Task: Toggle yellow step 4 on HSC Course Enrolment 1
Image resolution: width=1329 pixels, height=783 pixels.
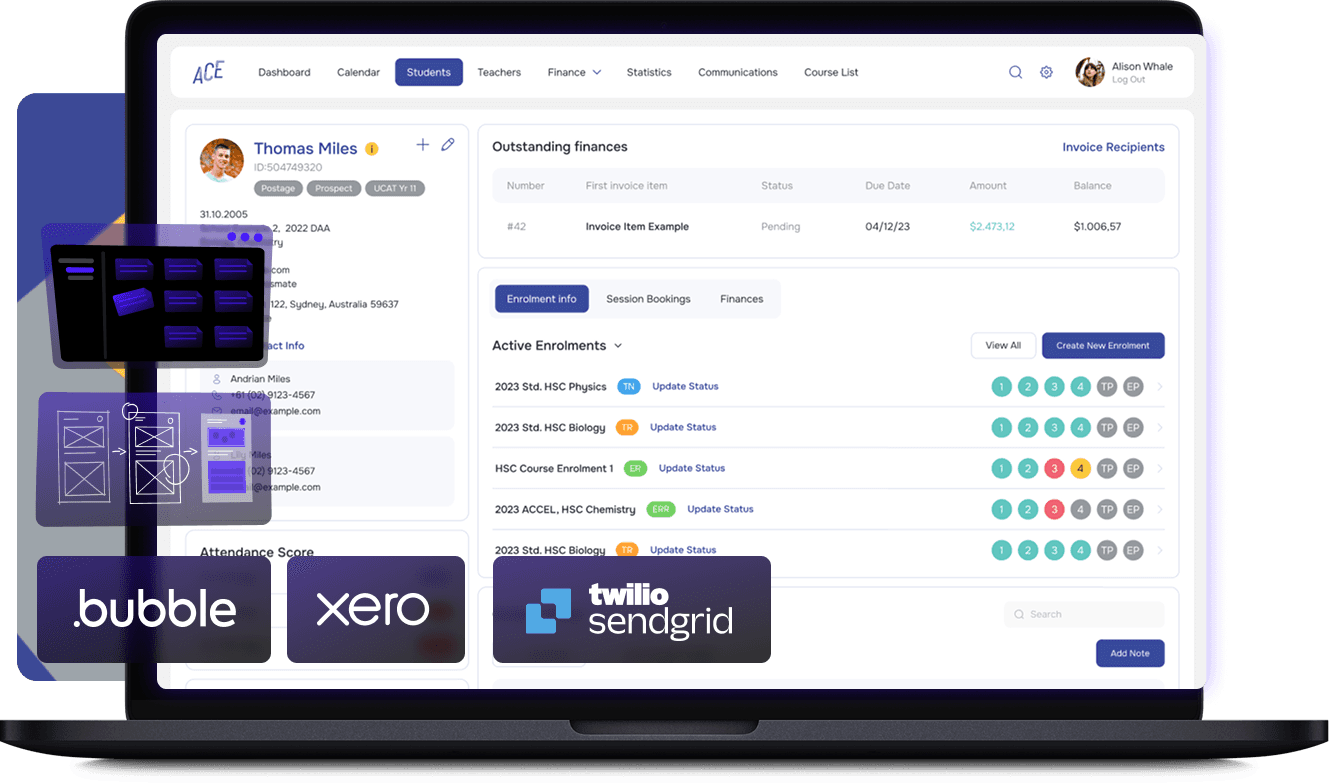Action: click(x=1080, y=468)
